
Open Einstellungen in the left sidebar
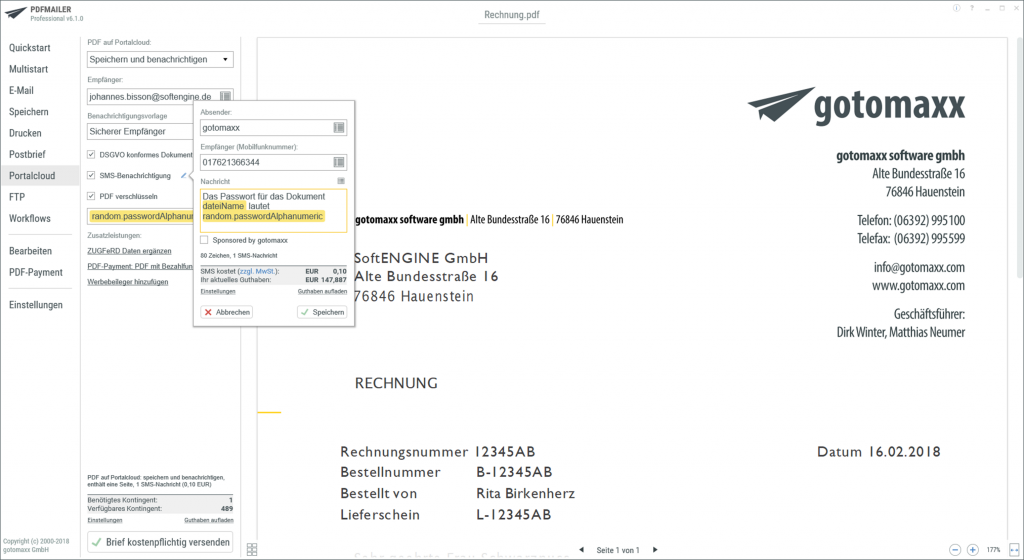click(x=36, y=305)
